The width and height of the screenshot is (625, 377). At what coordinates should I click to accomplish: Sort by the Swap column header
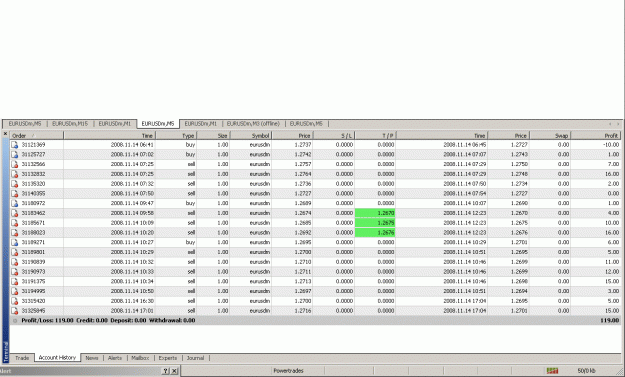click(550, 135)
